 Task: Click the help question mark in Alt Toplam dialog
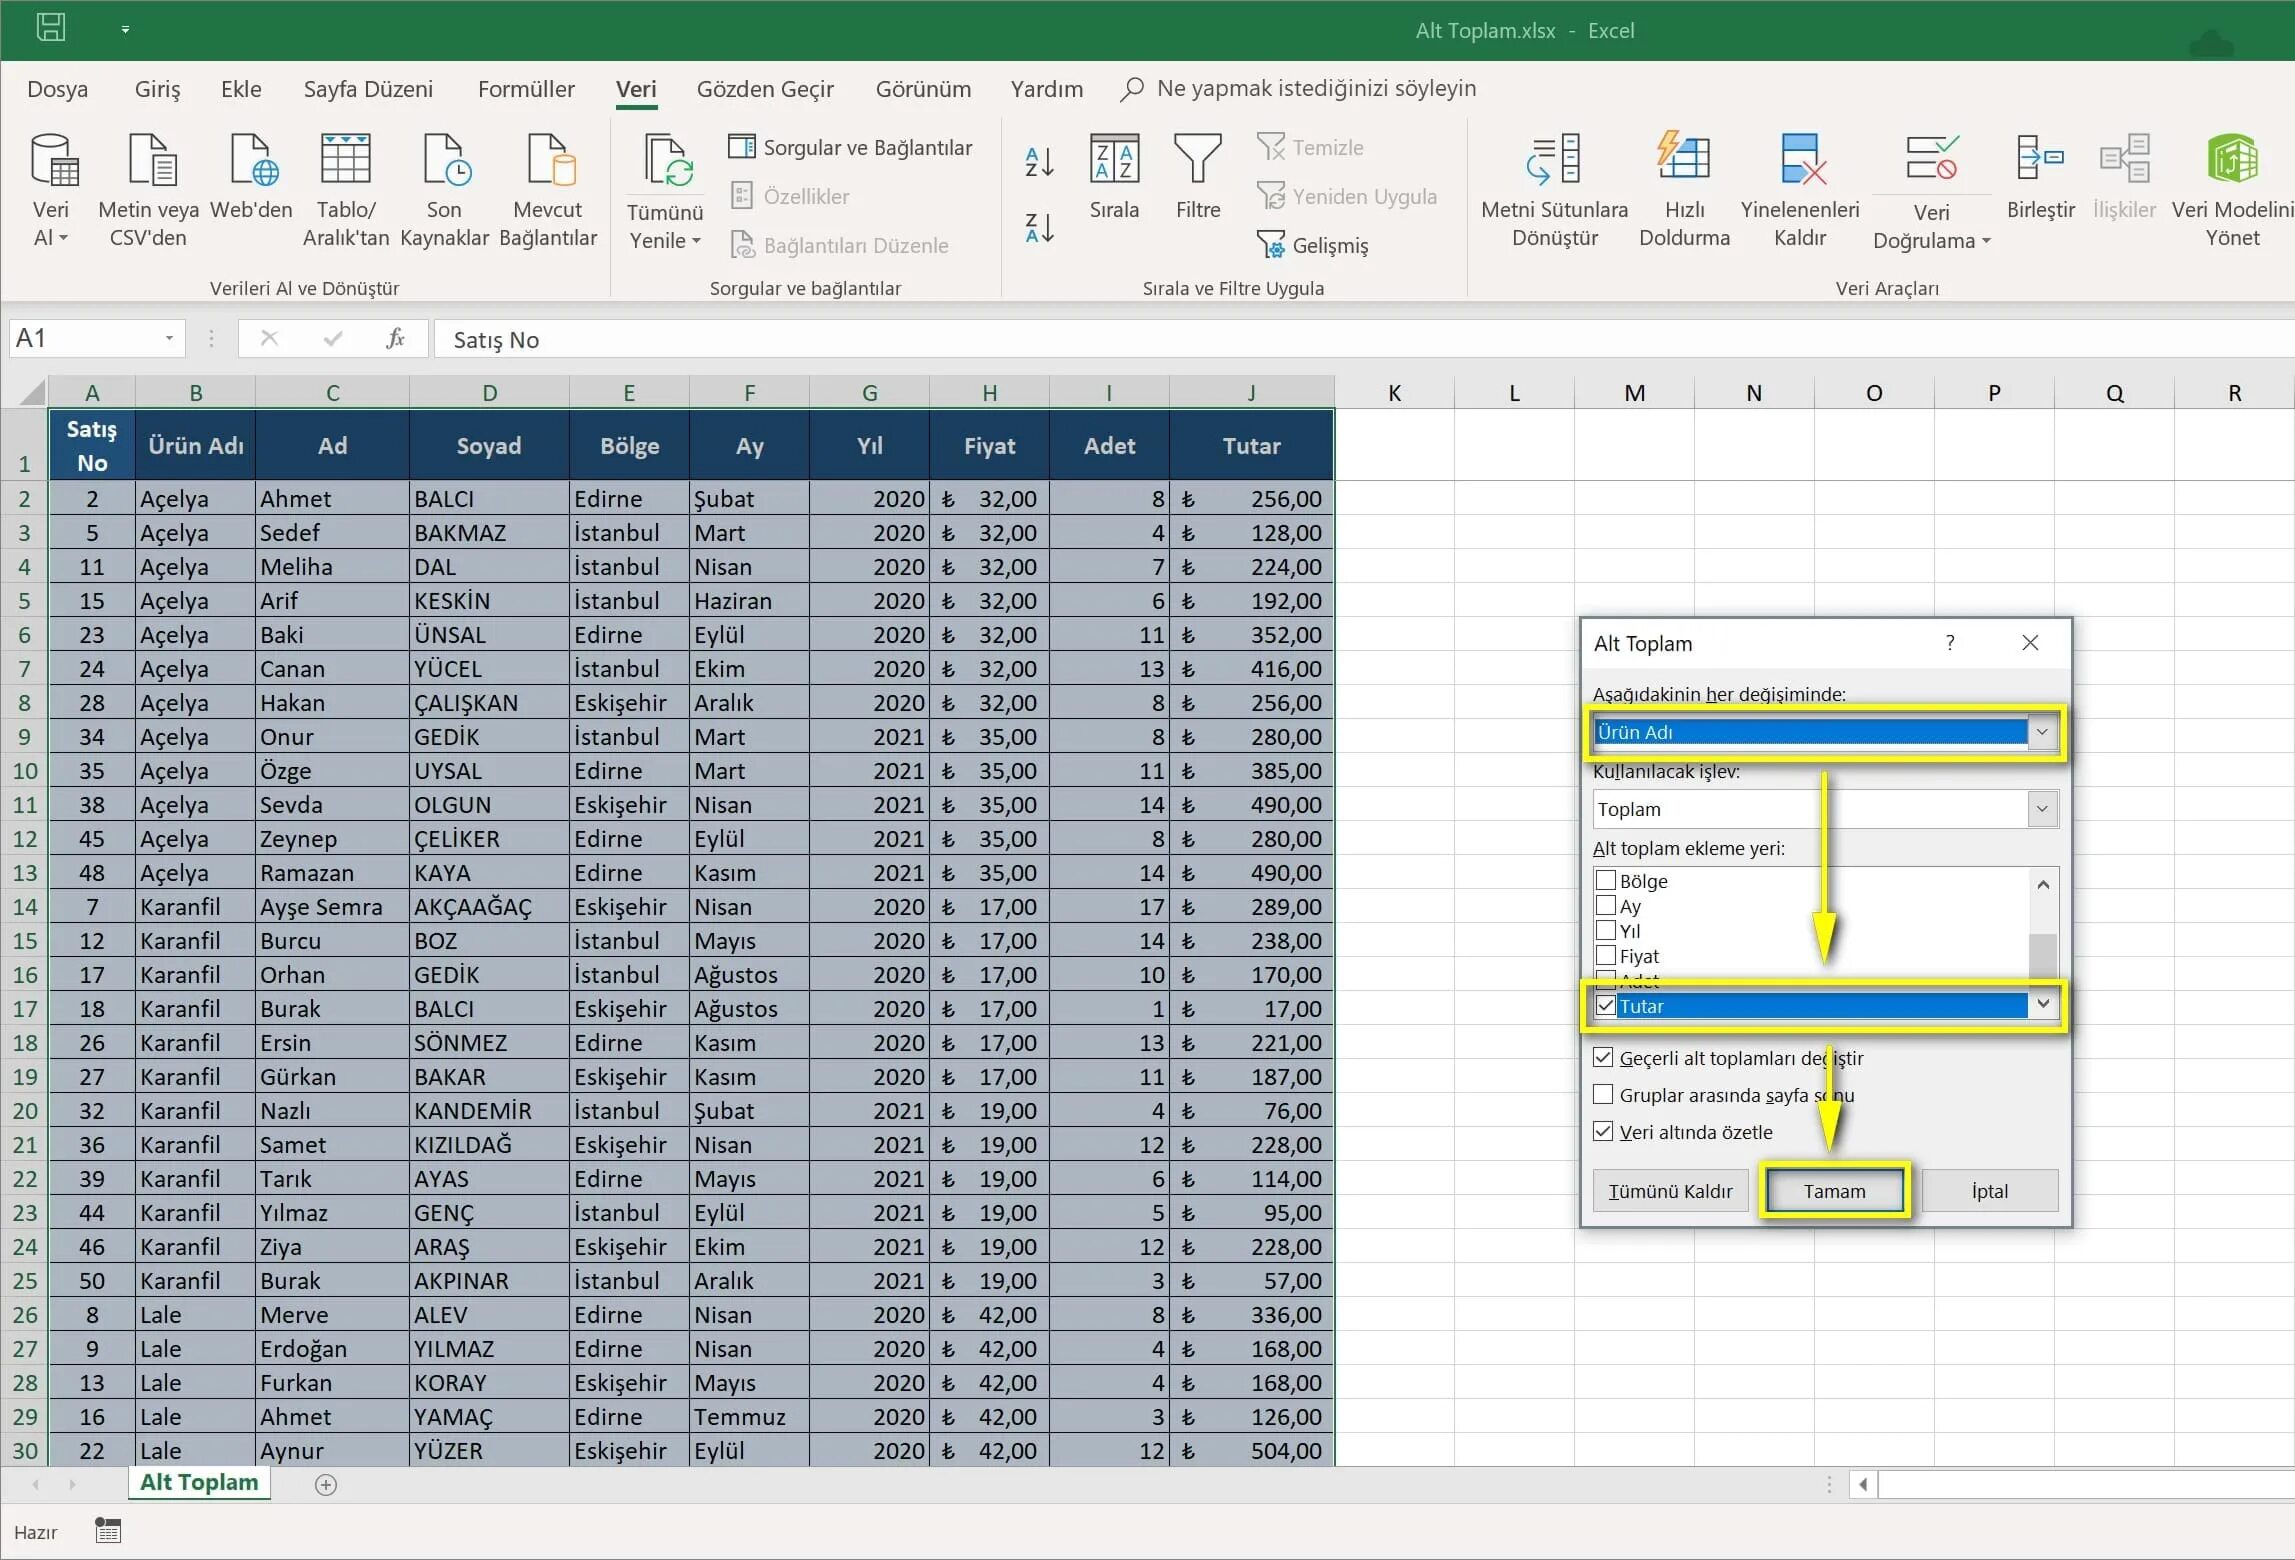(x=1949, y=643)
